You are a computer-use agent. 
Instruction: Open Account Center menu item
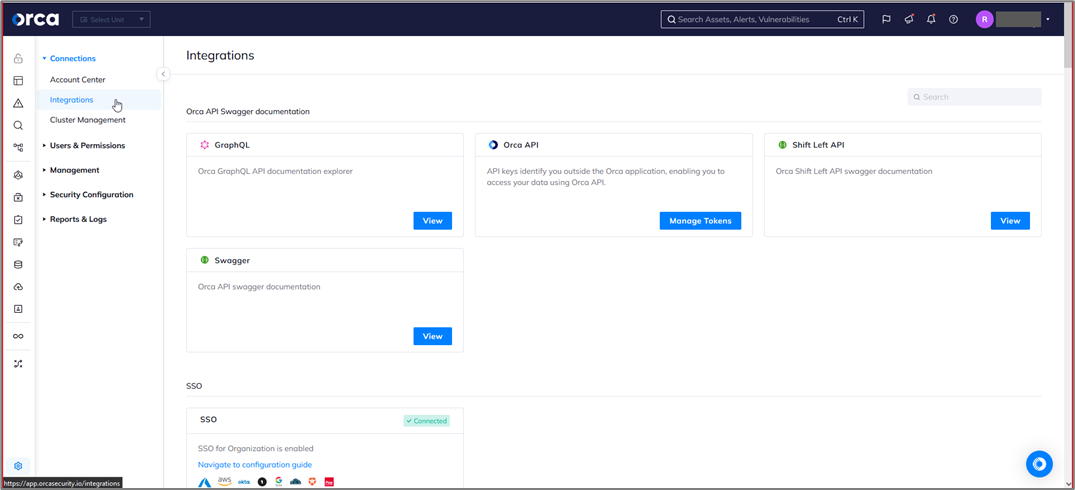coord(77,80)
